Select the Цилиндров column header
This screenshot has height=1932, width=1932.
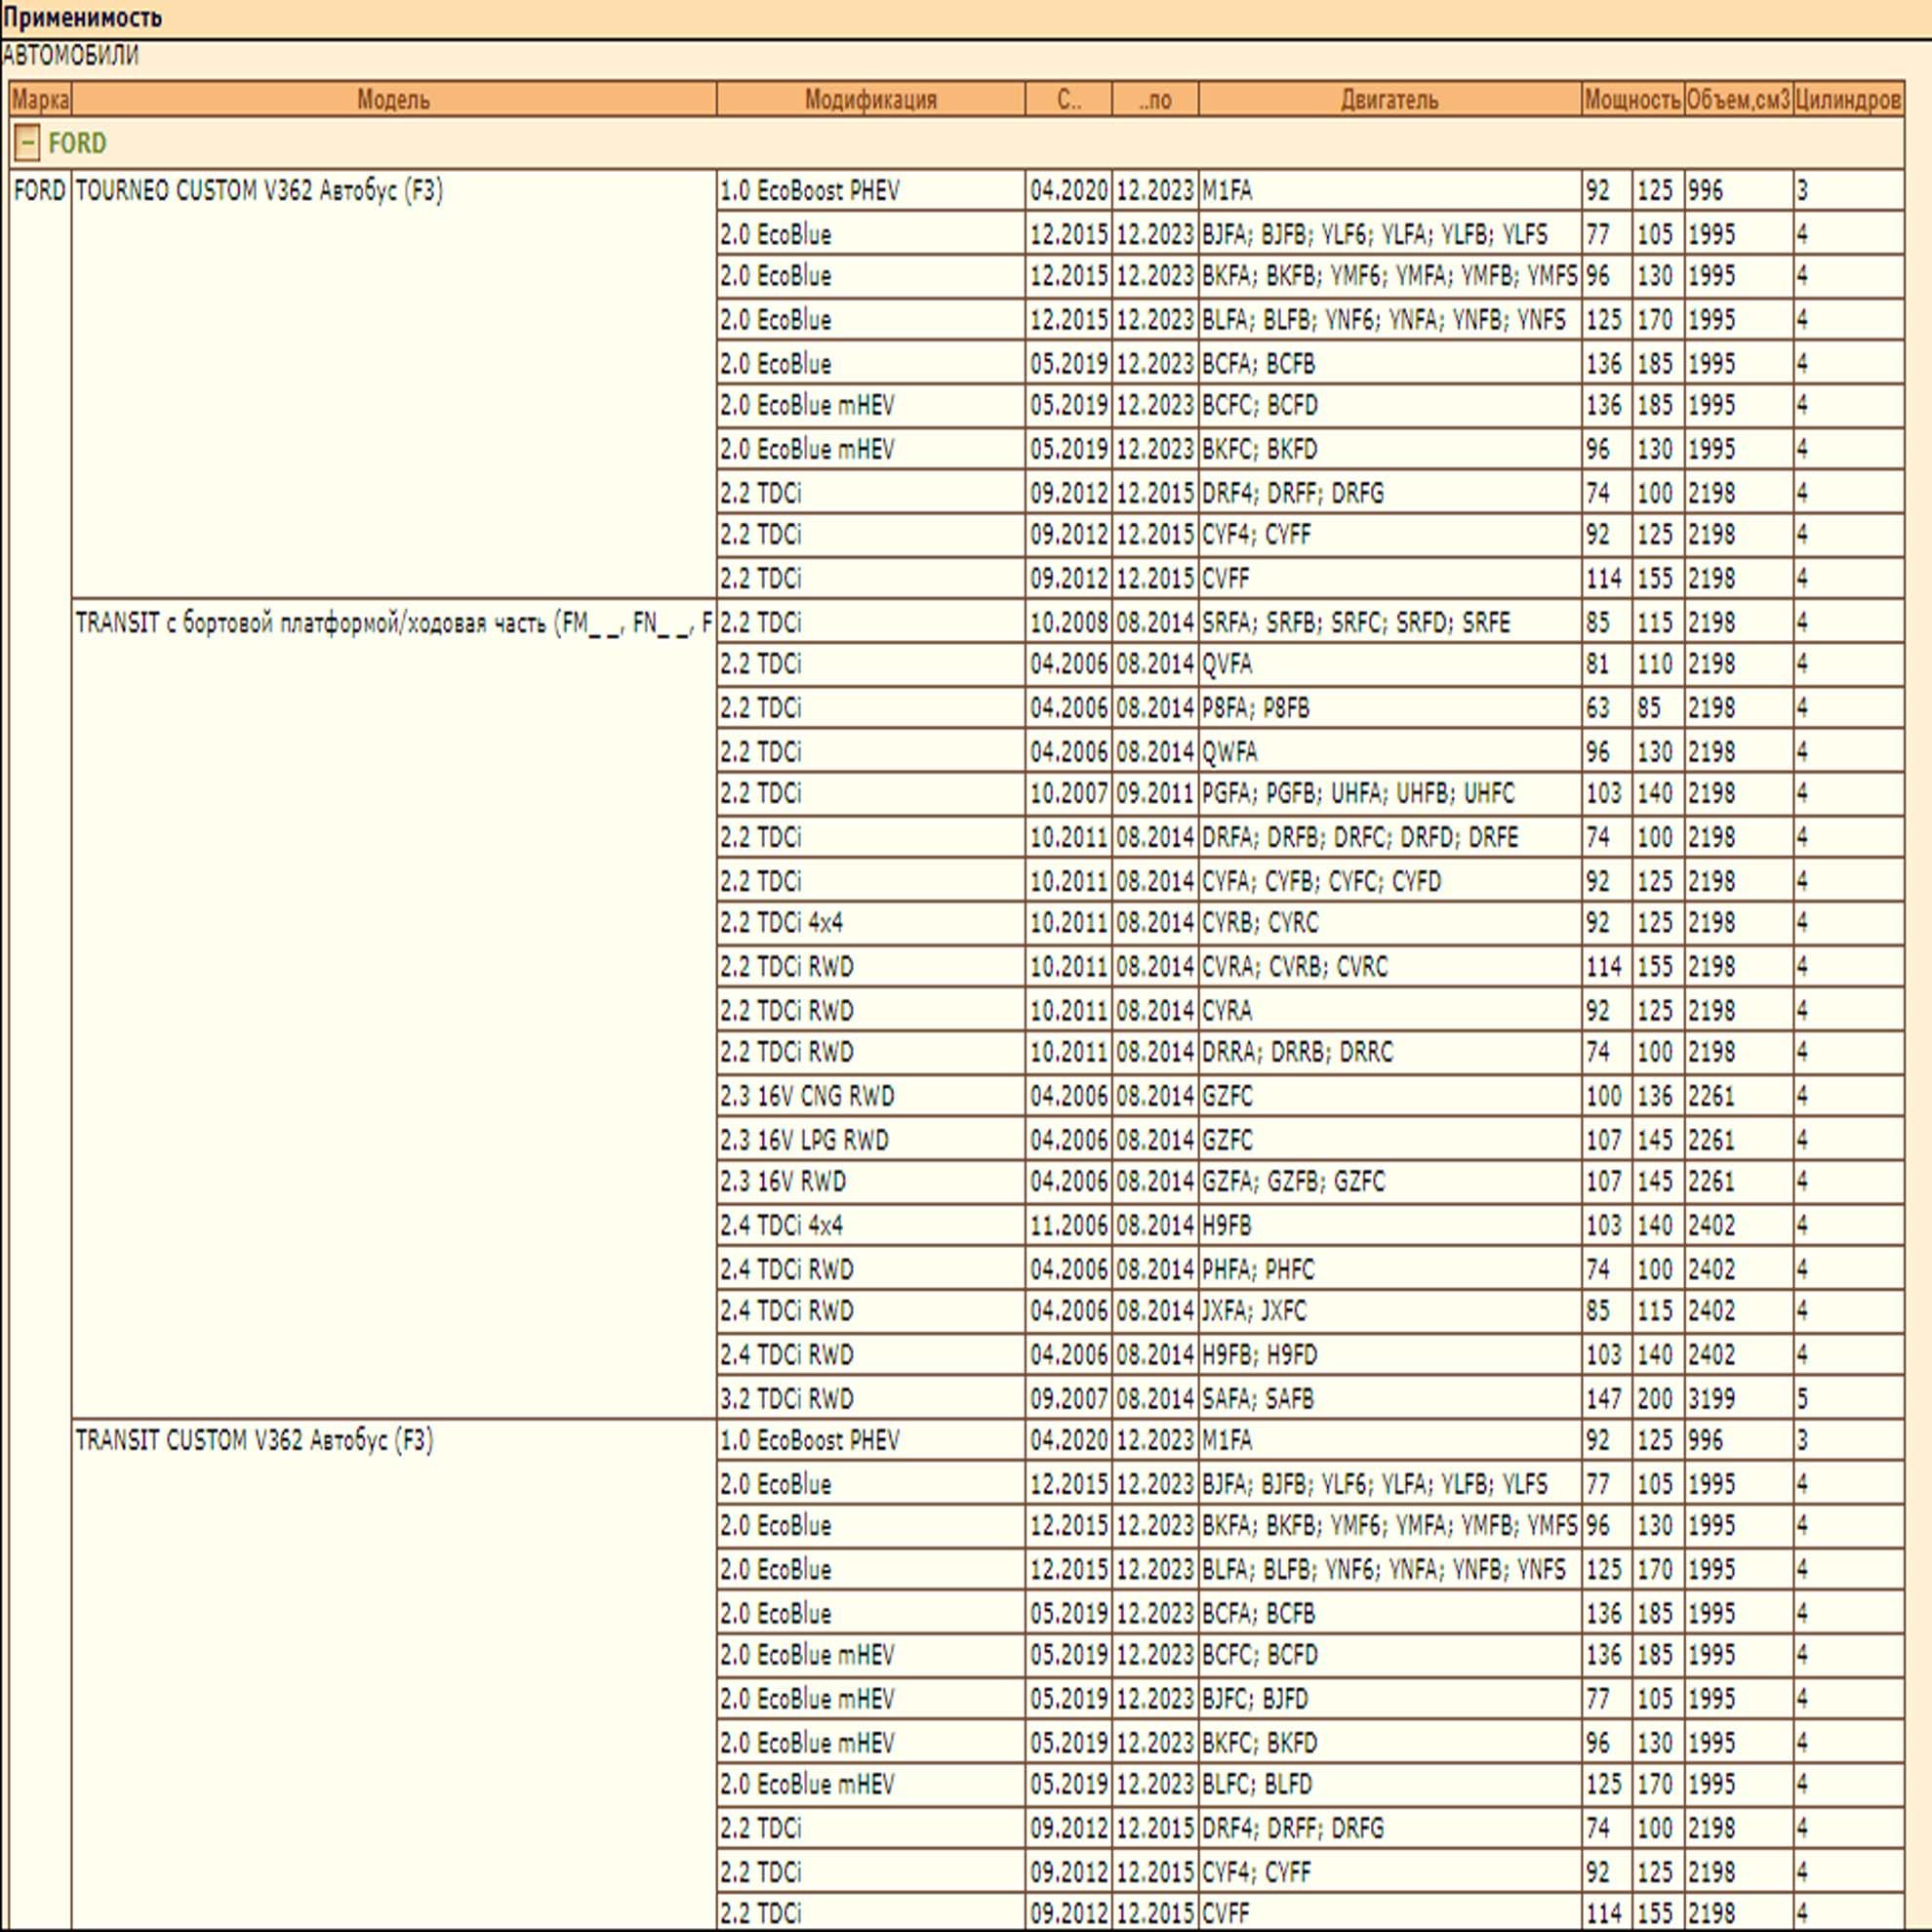(x=1848, y=99)
